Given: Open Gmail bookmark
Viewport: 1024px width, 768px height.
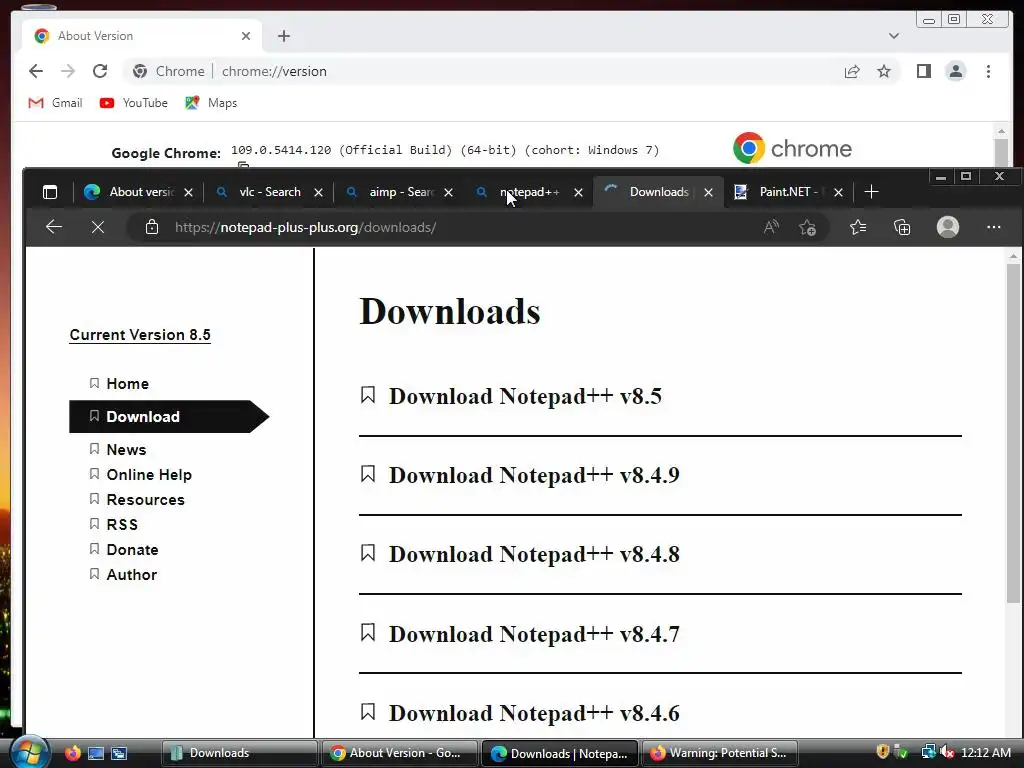Looking at the screenshot, I should pyautogui.click(x=56, y=103).
